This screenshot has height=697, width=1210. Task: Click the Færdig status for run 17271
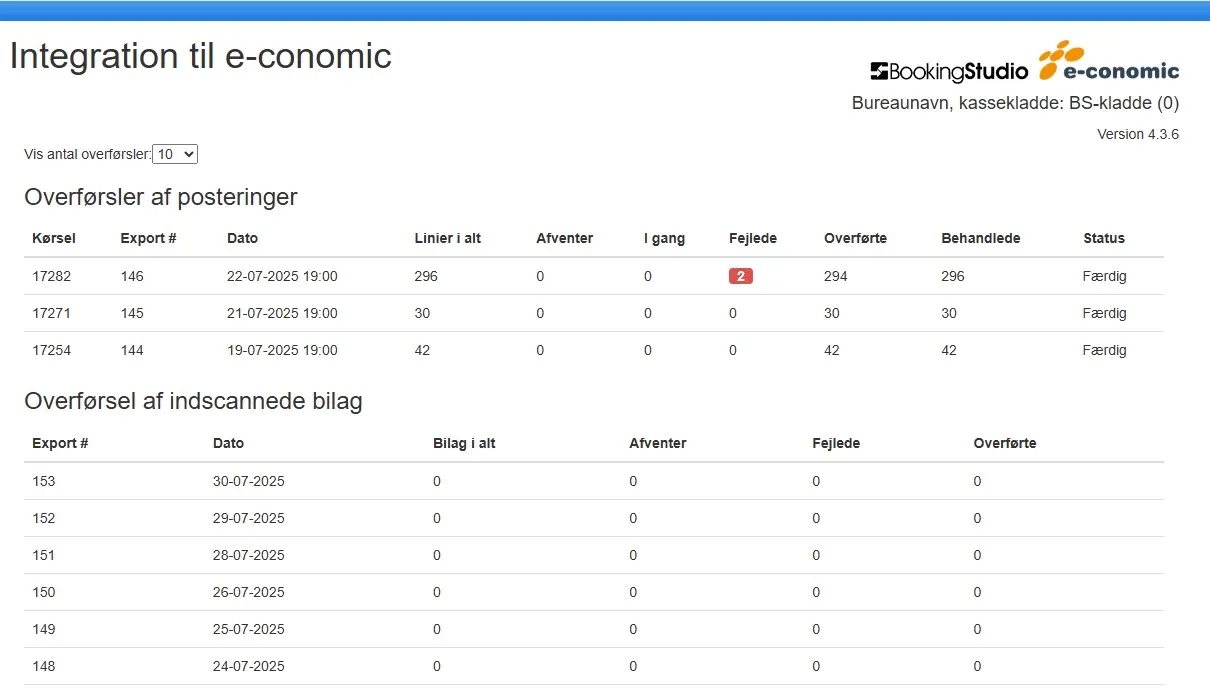1104,313
